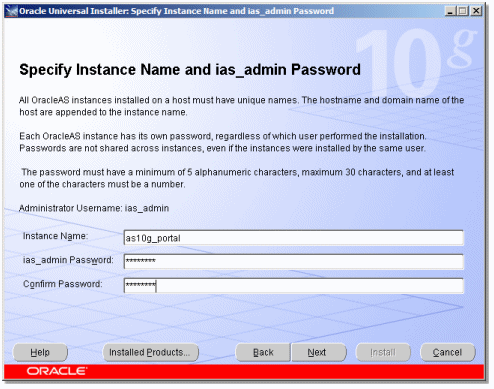
Task: Click the grayed-out Install button
Action: [x=383, y=352]
